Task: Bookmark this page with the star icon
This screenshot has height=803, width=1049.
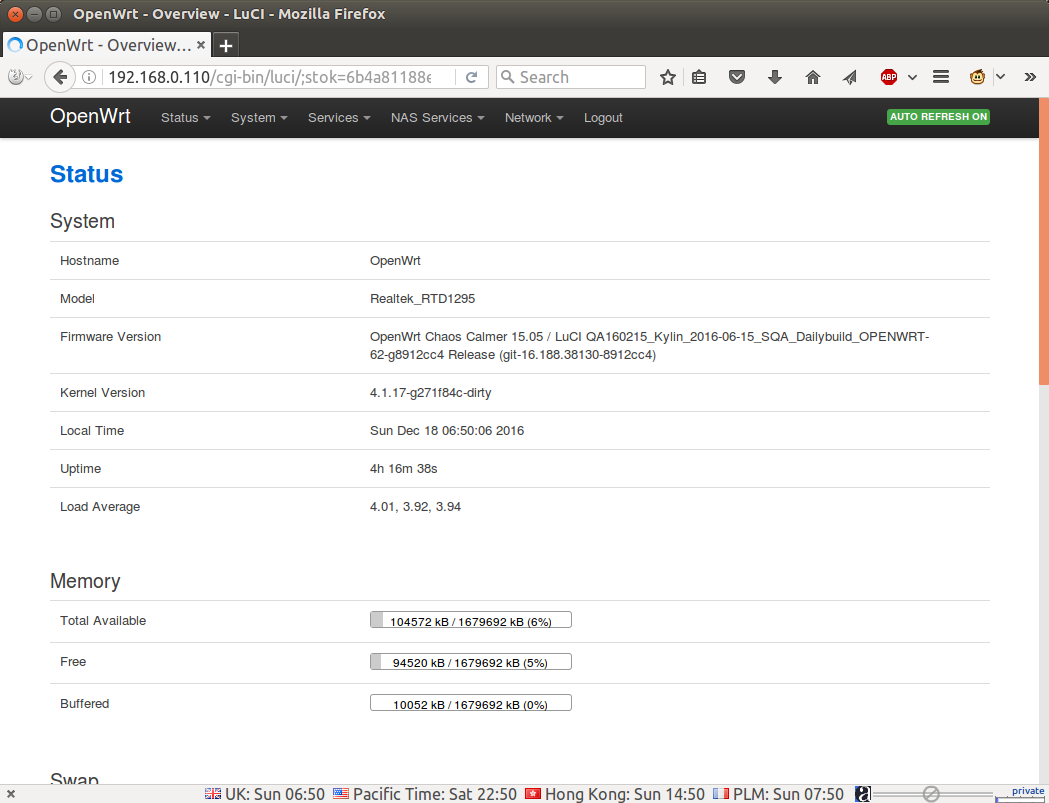Action: click(x=668, y=77)
